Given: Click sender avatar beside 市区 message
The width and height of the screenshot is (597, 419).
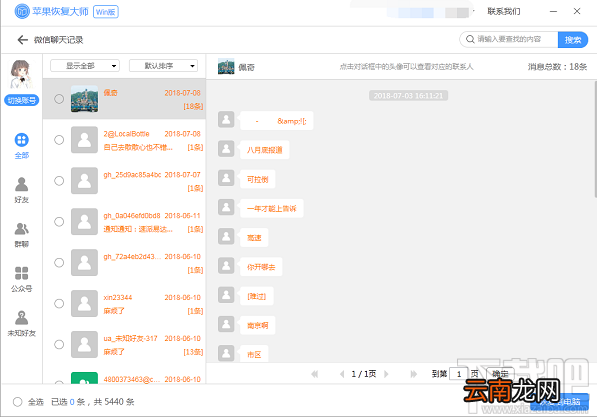Looking at the screenshot, I should point(226,353).
